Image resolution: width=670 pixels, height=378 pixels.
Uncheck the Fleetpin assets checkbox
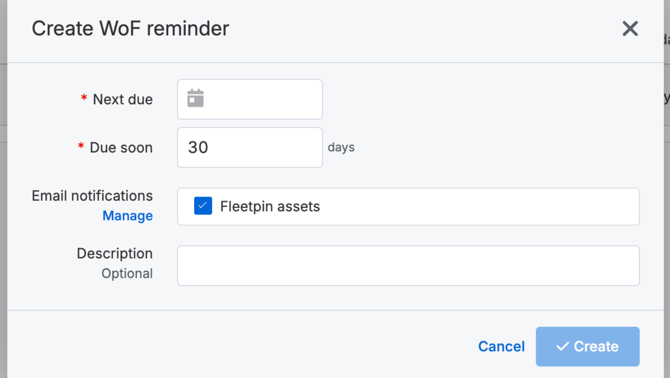pos(203,206)
